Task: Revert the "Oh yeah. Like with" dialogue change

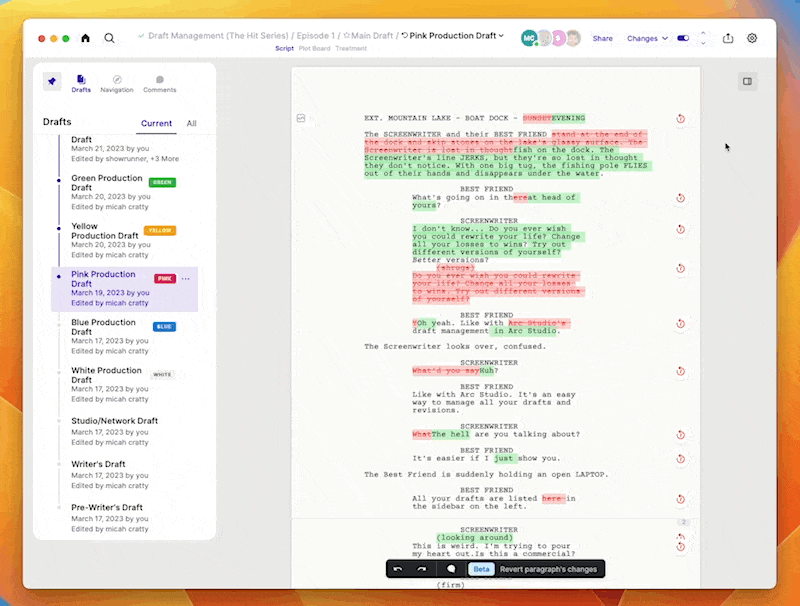Action: tap(681, 323)
